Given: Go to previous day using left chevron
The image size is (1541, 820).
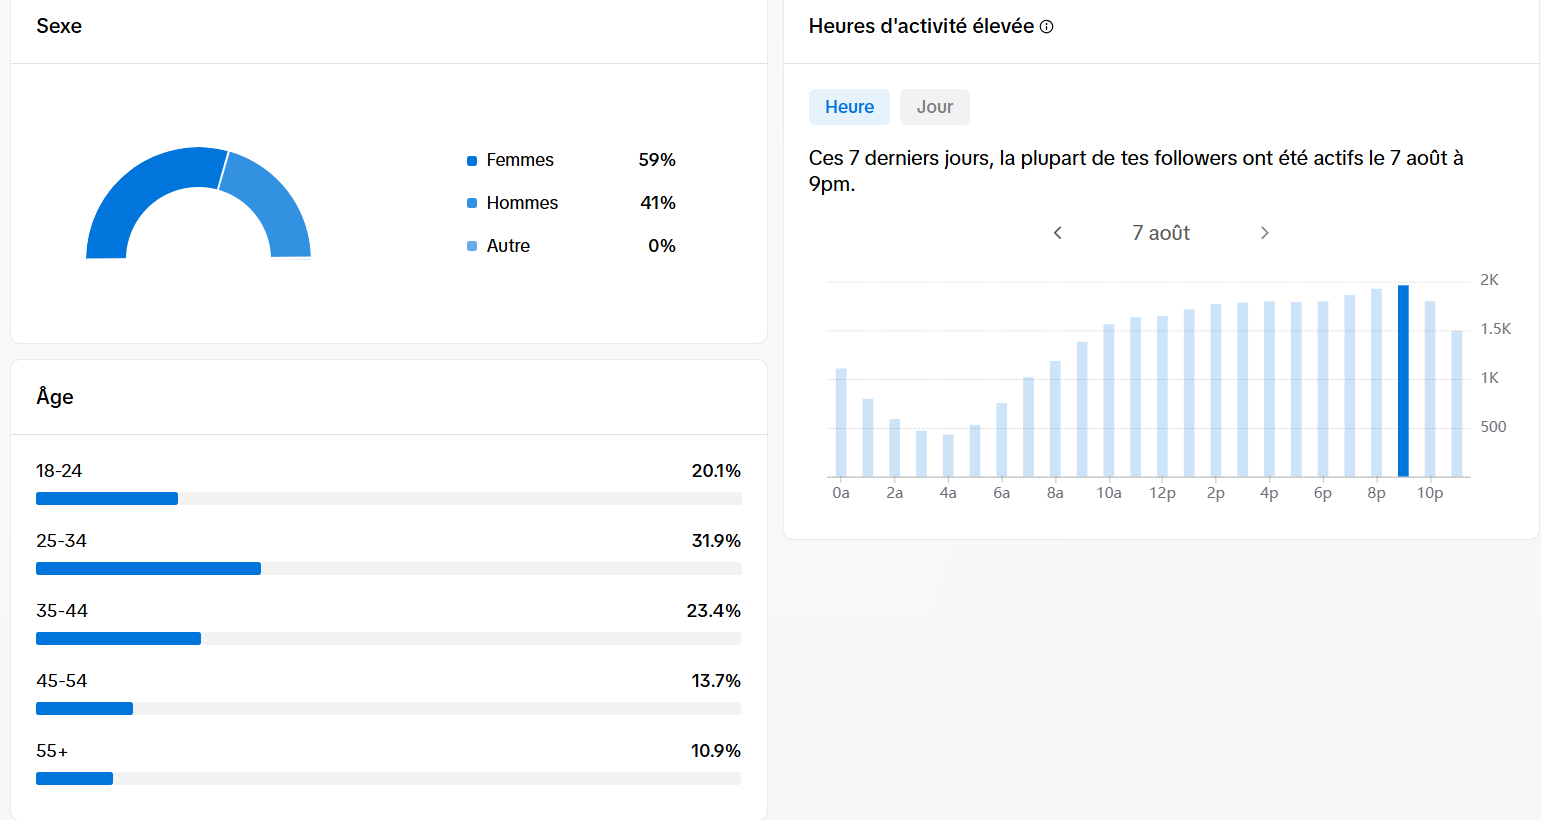Looking at the screenshot, I should coord(1057,233).
